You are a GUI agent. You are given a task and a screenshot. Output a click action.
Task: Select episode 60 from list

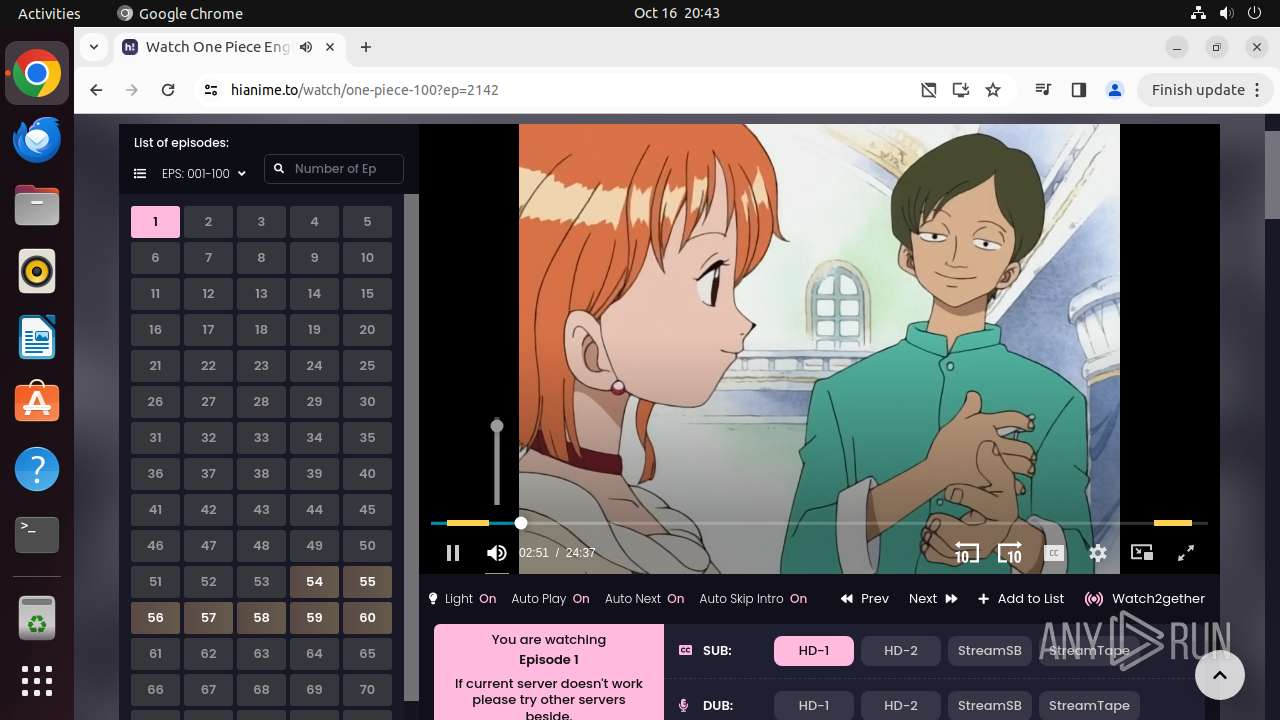point(367,618)
